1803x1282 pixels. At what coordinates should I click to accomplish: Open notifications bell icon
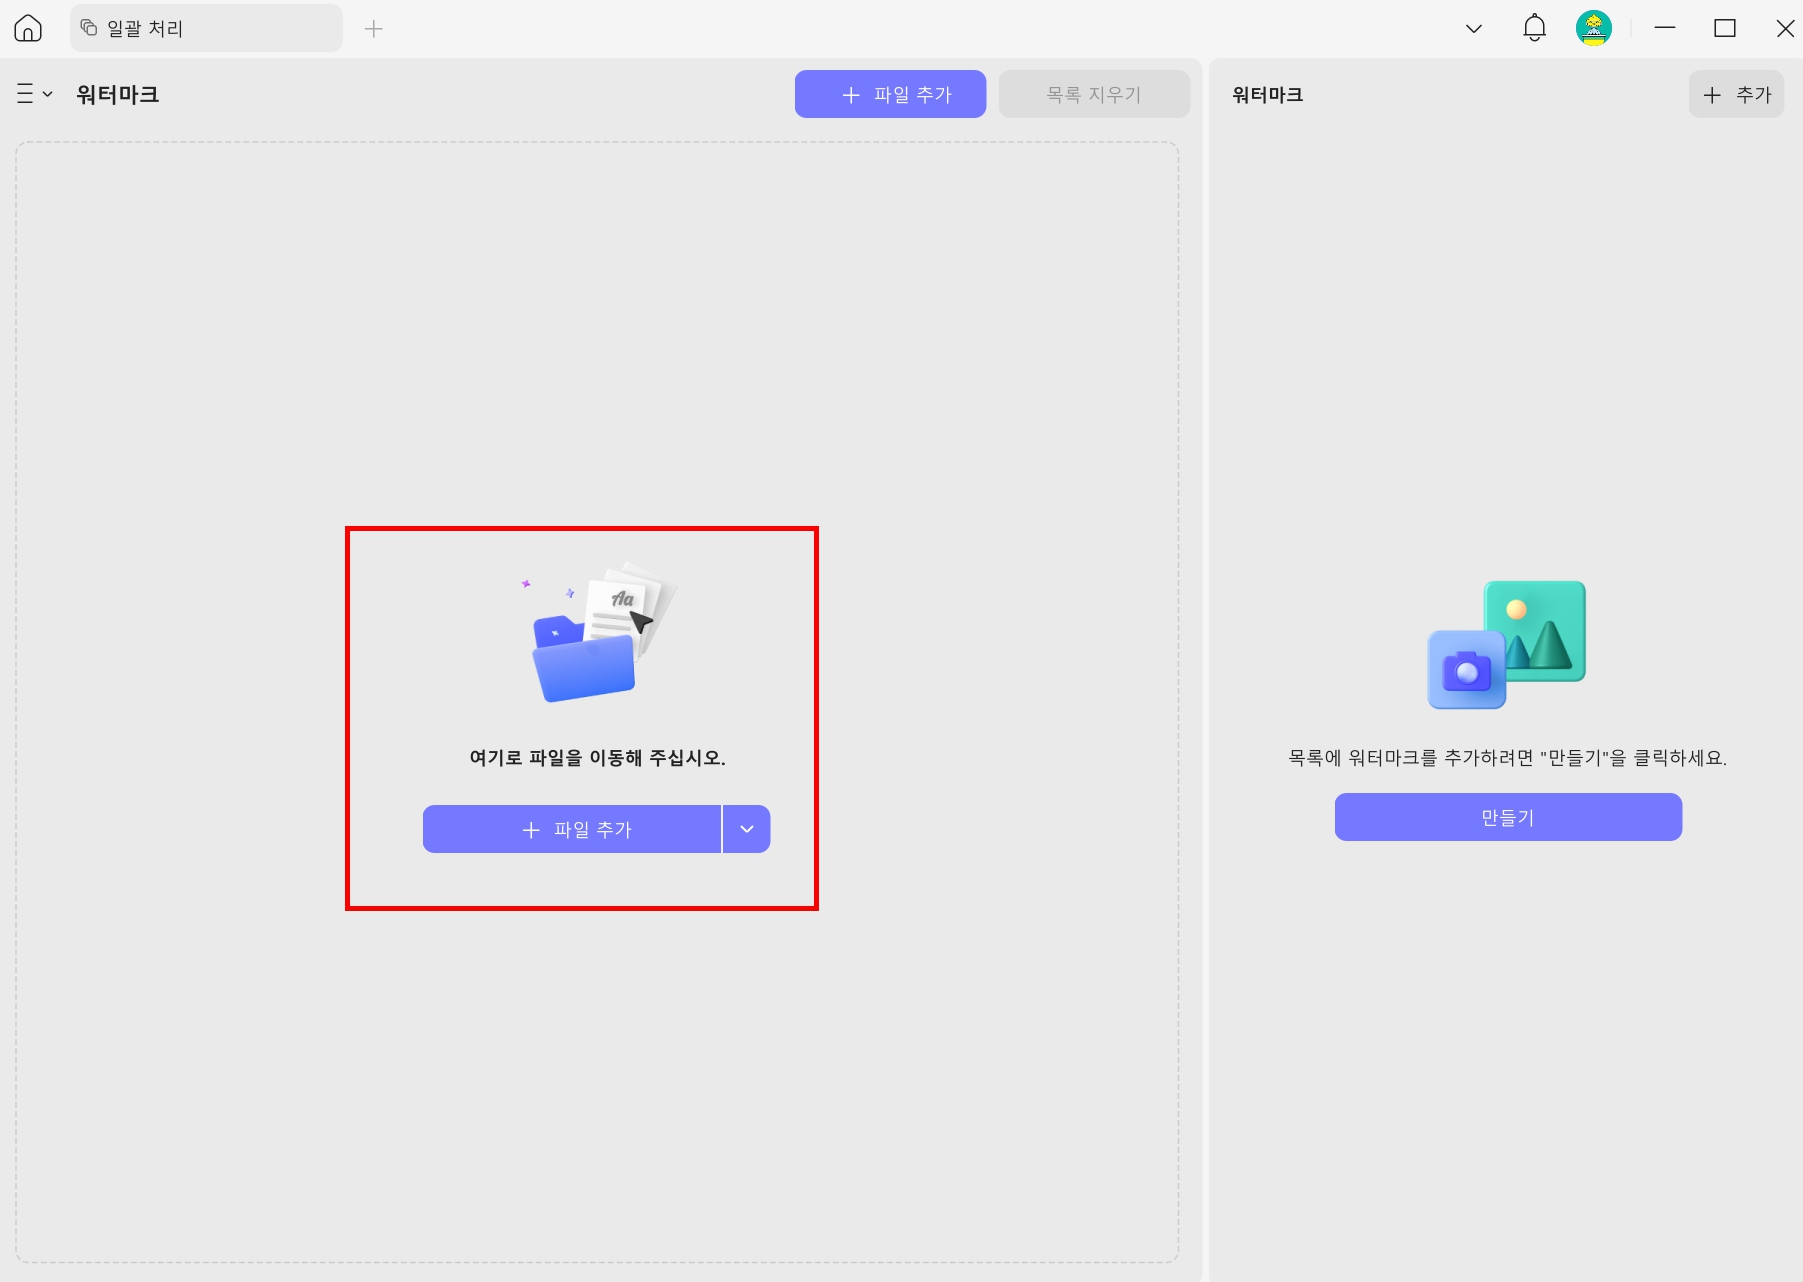click(x=1534, y=28)
